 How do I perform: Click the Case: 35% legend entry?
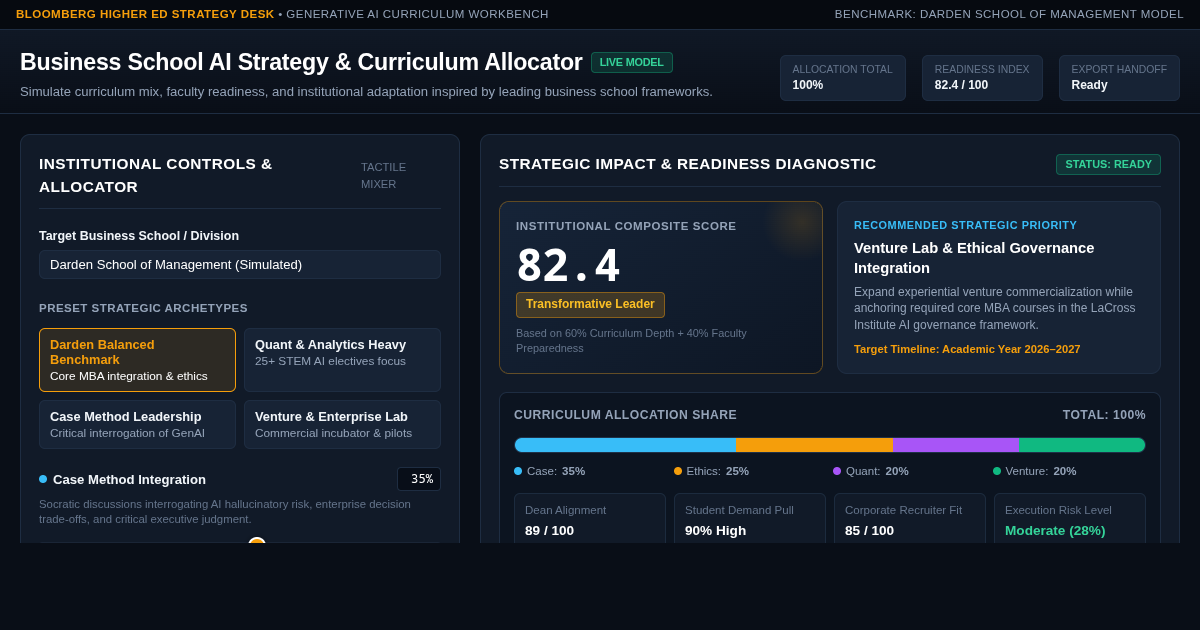(x=550, y=471)
